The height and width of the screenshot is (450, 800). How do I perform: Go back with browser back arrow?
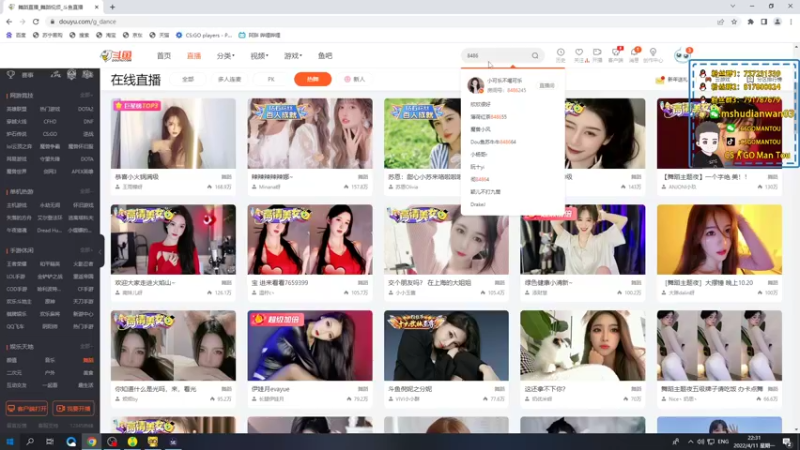(9, 21)
